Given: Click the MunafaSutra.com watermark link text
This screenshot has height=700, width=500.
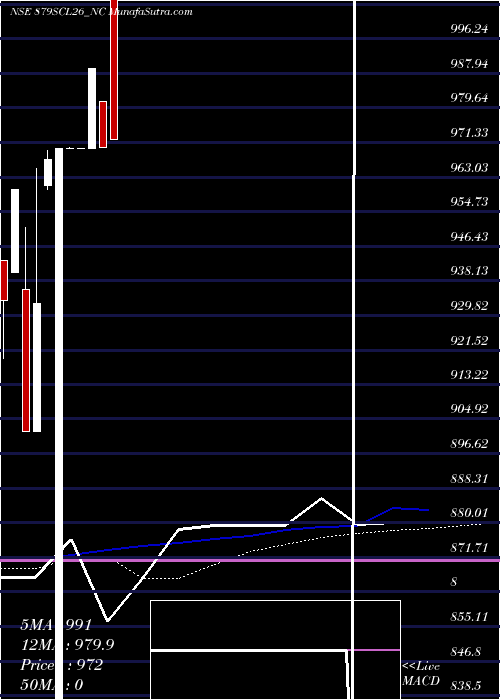Looking at the screenshot, I should click(151, 12).
